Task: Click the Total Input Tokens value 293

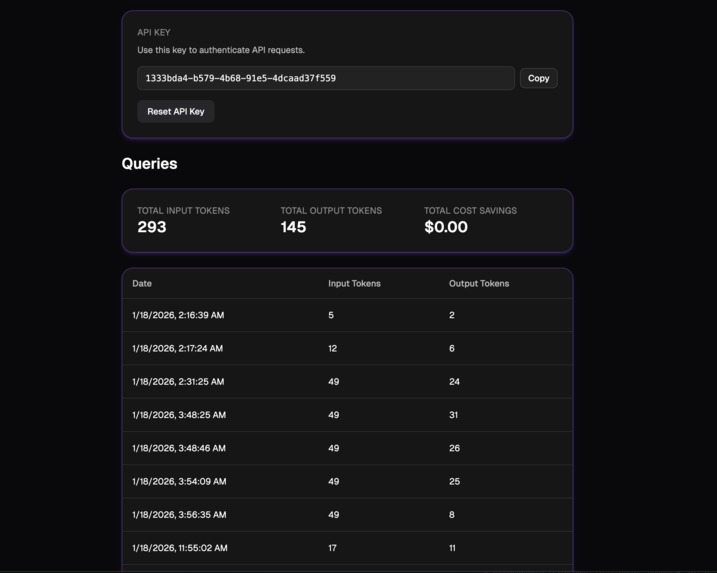Action: click(x=152, y=227)
